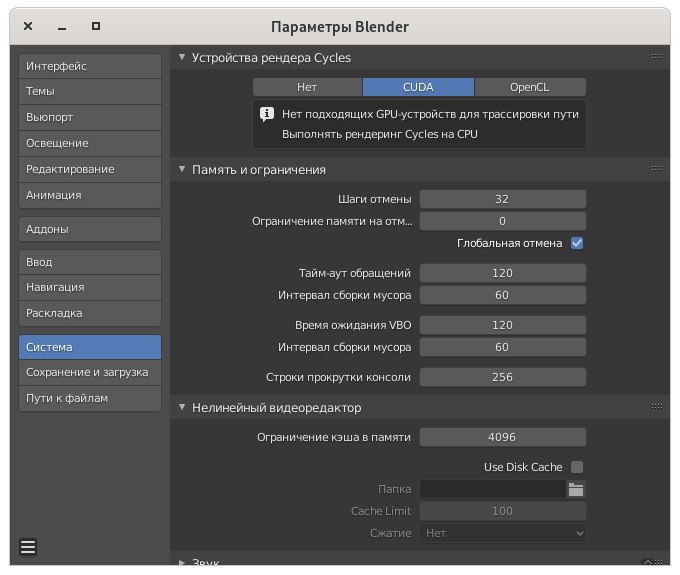Grab drag handle of Устройства рендера Cycles panel
This screenshot has width=680, height=575.
(657, 57)
